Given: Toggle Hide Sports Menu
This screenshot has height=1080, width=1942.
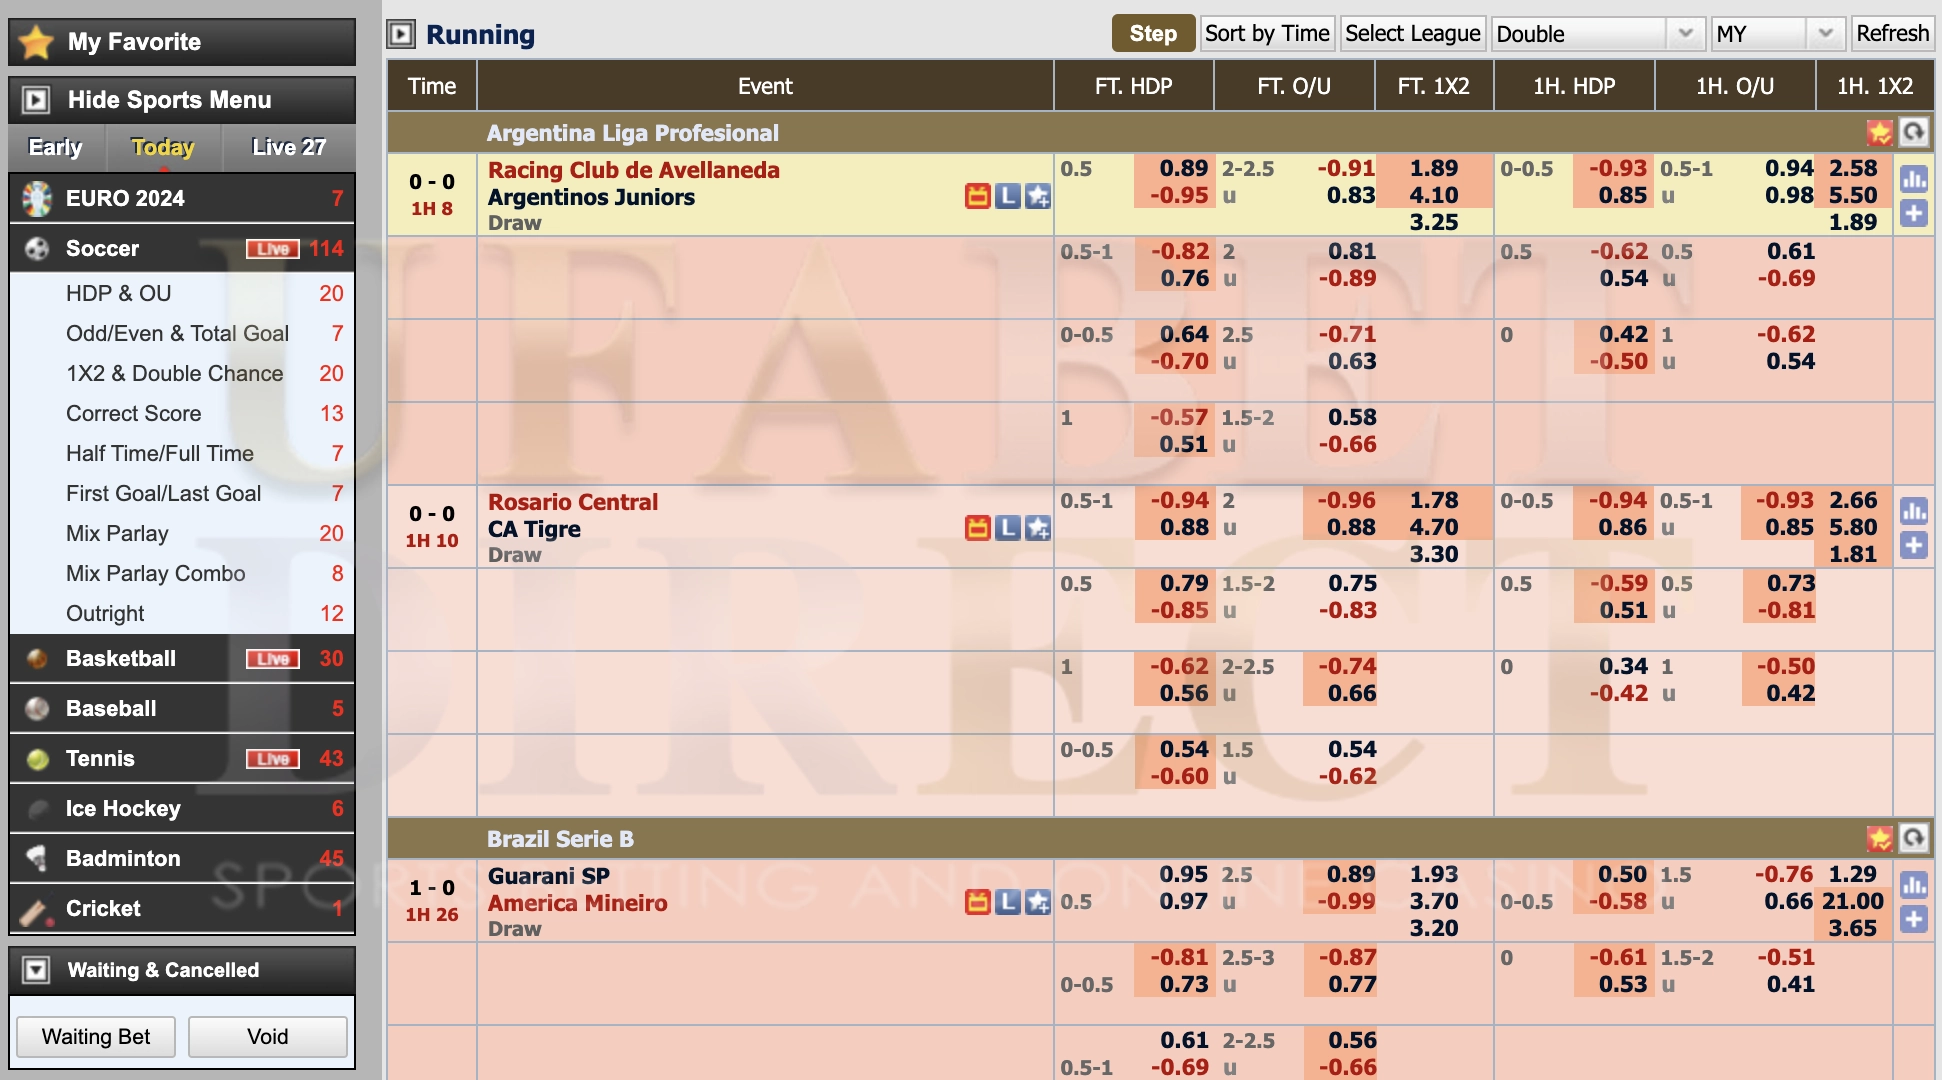Looking at the screenshot, I should 36,100.
